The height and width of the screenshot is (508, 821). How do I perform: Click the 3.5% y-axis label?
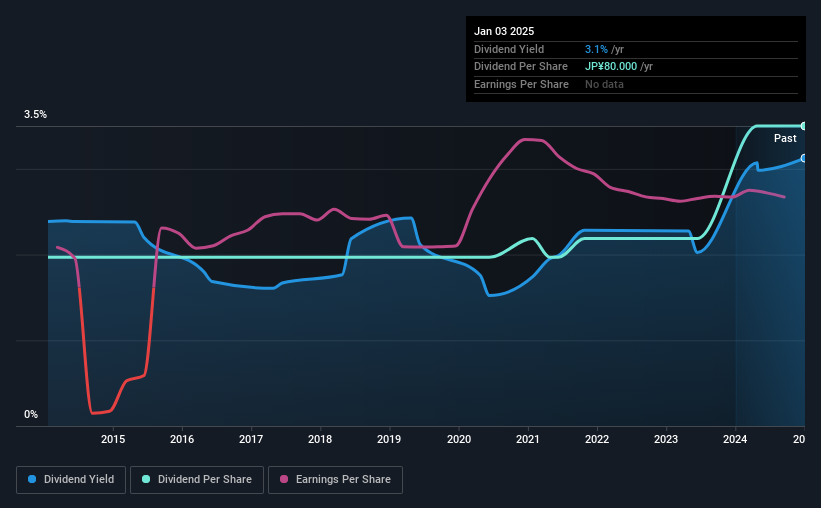click(35, 114)
